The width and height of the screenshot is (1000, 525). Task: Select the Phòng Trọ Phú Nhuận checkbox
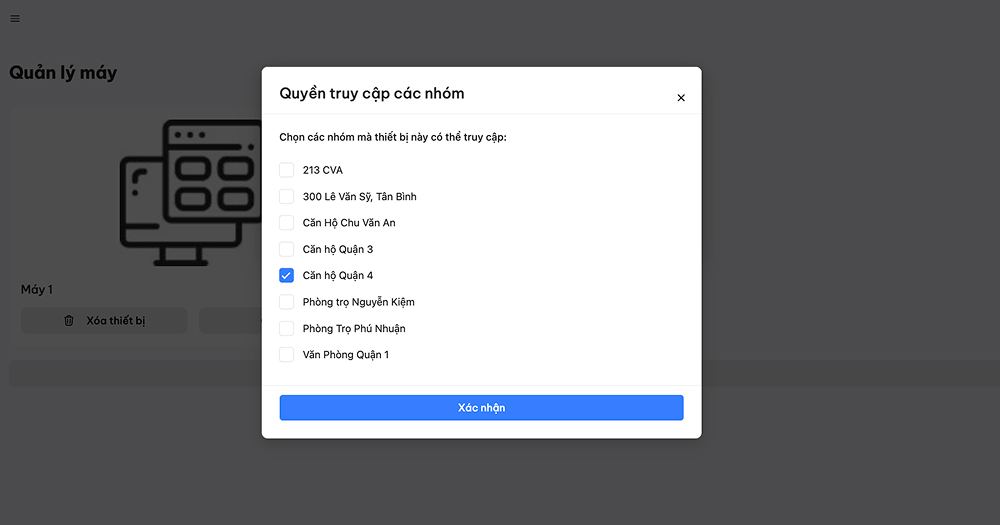pyautogui.click(x=286, y=329)
